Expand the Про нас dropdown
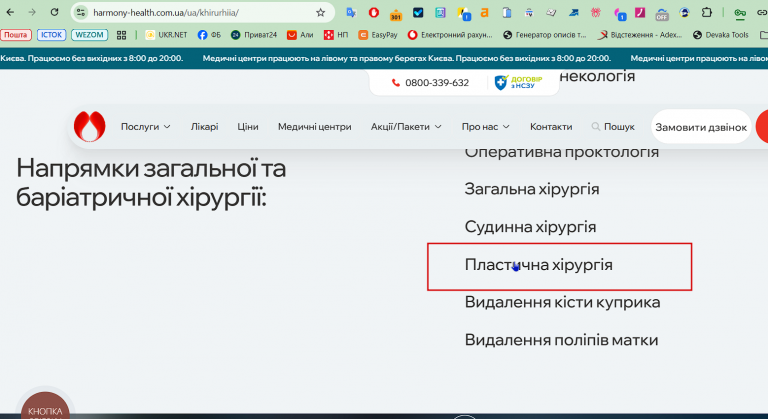Viewport: 768px width, 419px height. [485, 126]
